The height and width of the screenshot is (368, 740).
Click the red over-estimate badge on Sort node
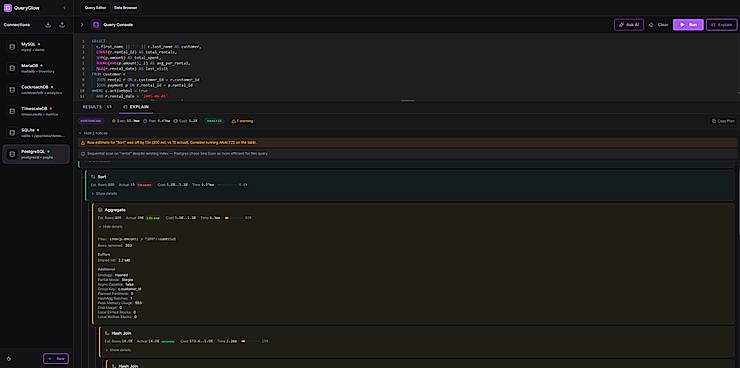[x=143, y=185]
